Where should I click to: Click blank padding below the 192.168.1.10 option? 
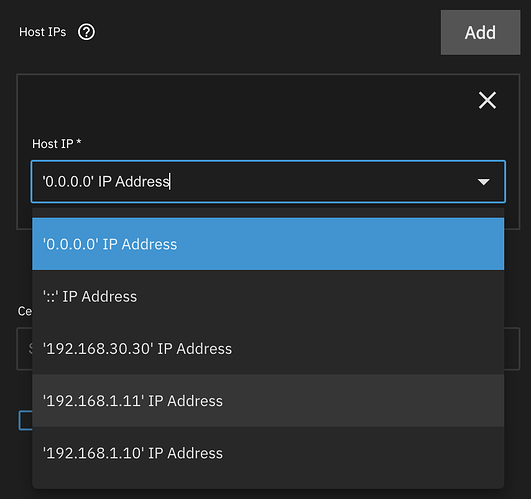coord(268,484)
